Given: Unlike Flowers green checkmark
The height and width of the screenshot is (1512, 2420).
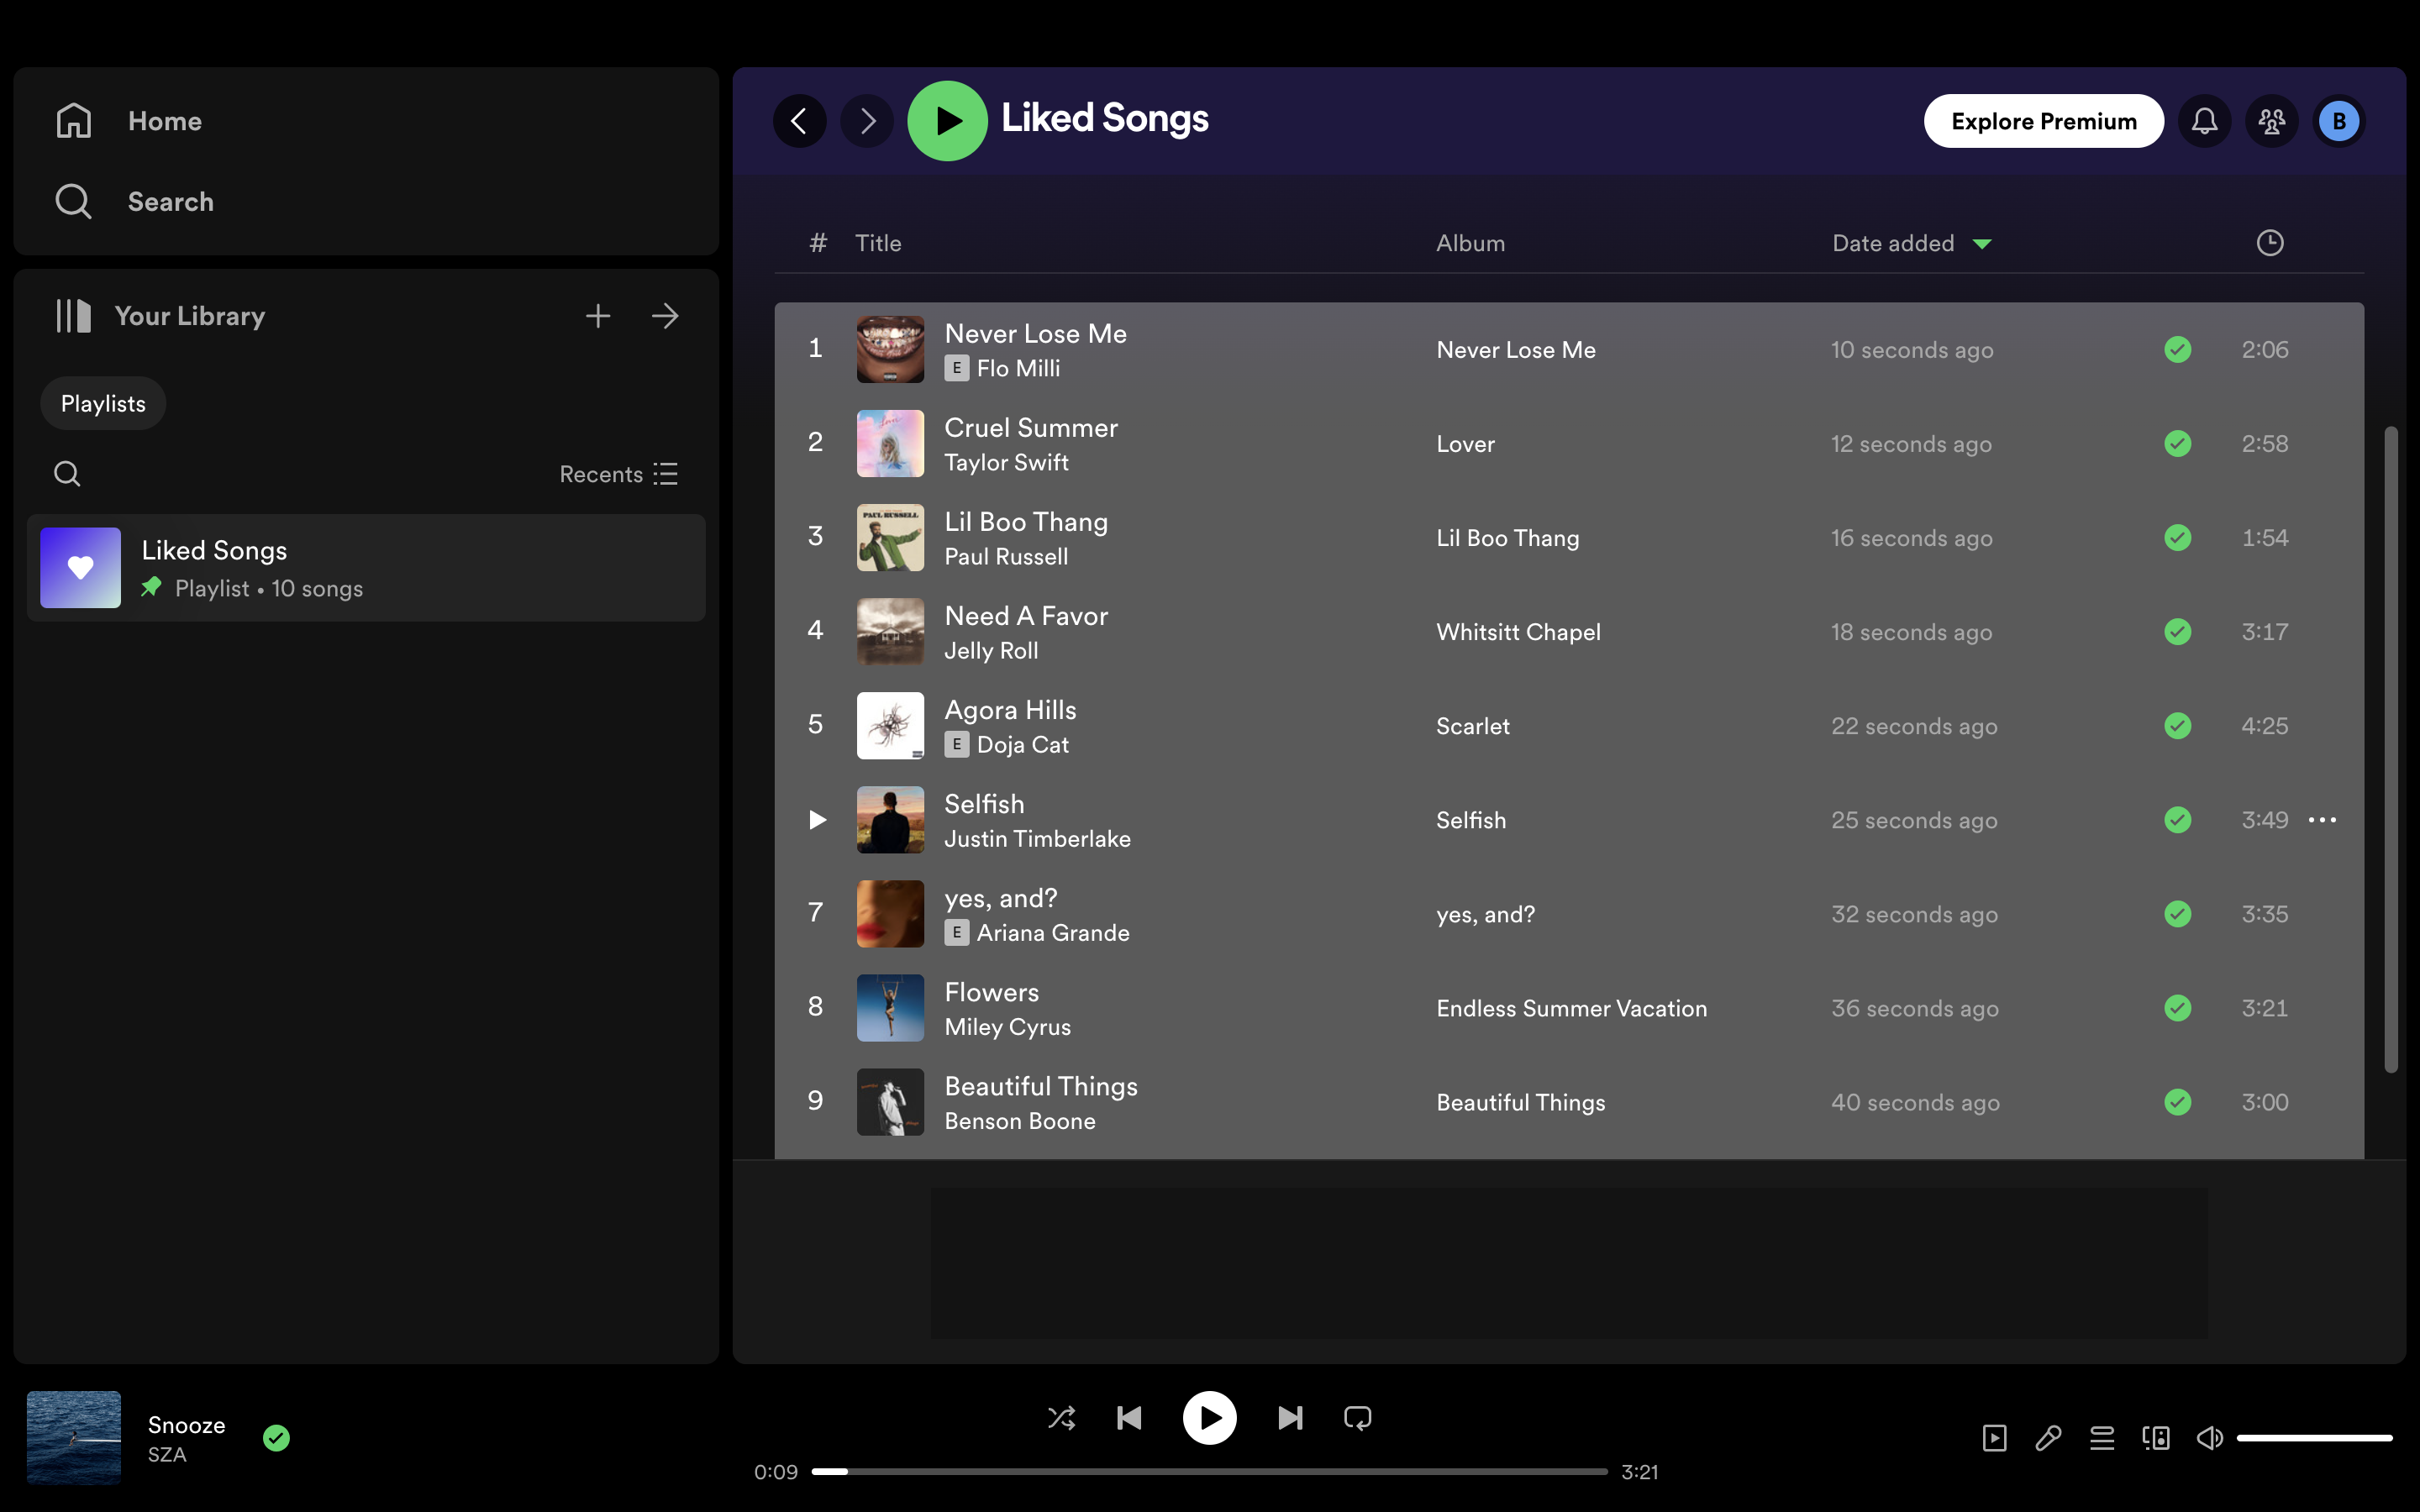Looking at the screenshot, I should (2177, 1007).
